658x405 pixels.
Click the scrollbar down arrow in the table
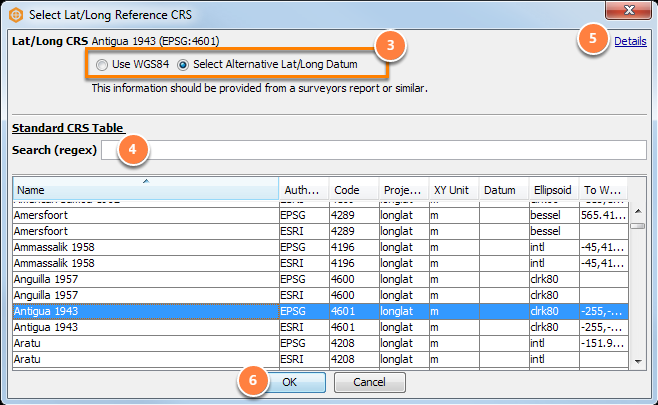tap(638, 361)
